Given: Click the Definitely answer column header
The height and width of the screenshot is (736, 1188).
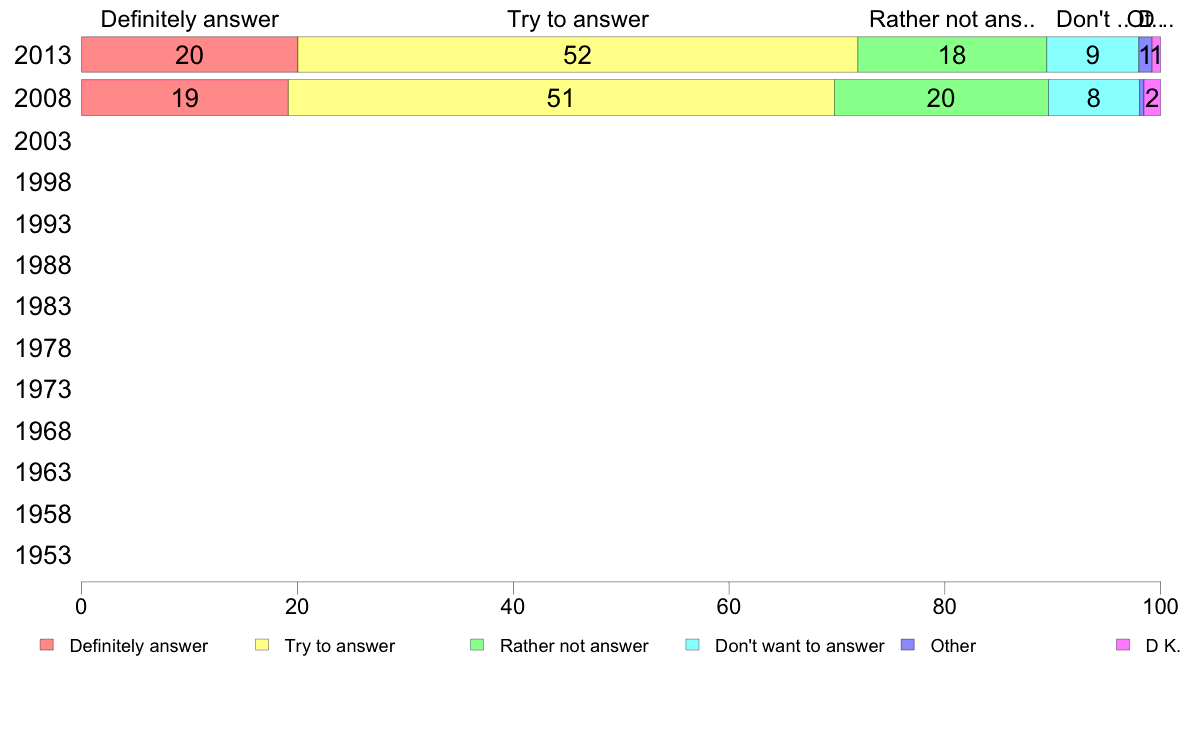Looking at the screenshot, I should coord(189,19).
